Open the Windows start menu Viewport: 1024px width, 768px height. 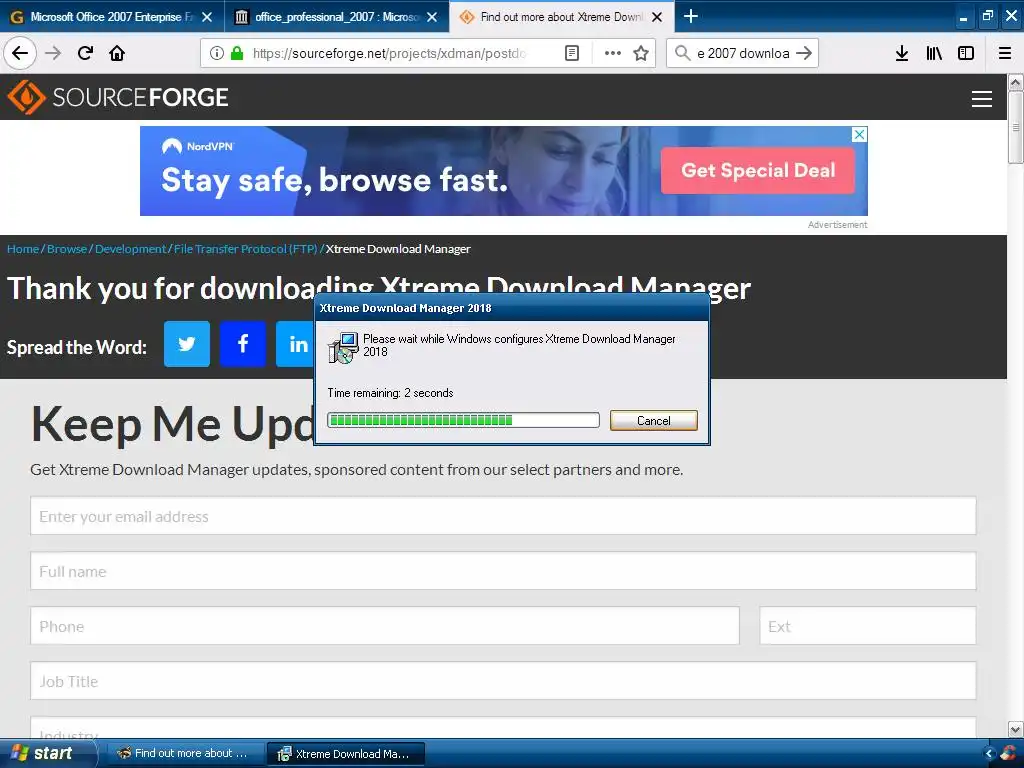coord(48,753)
